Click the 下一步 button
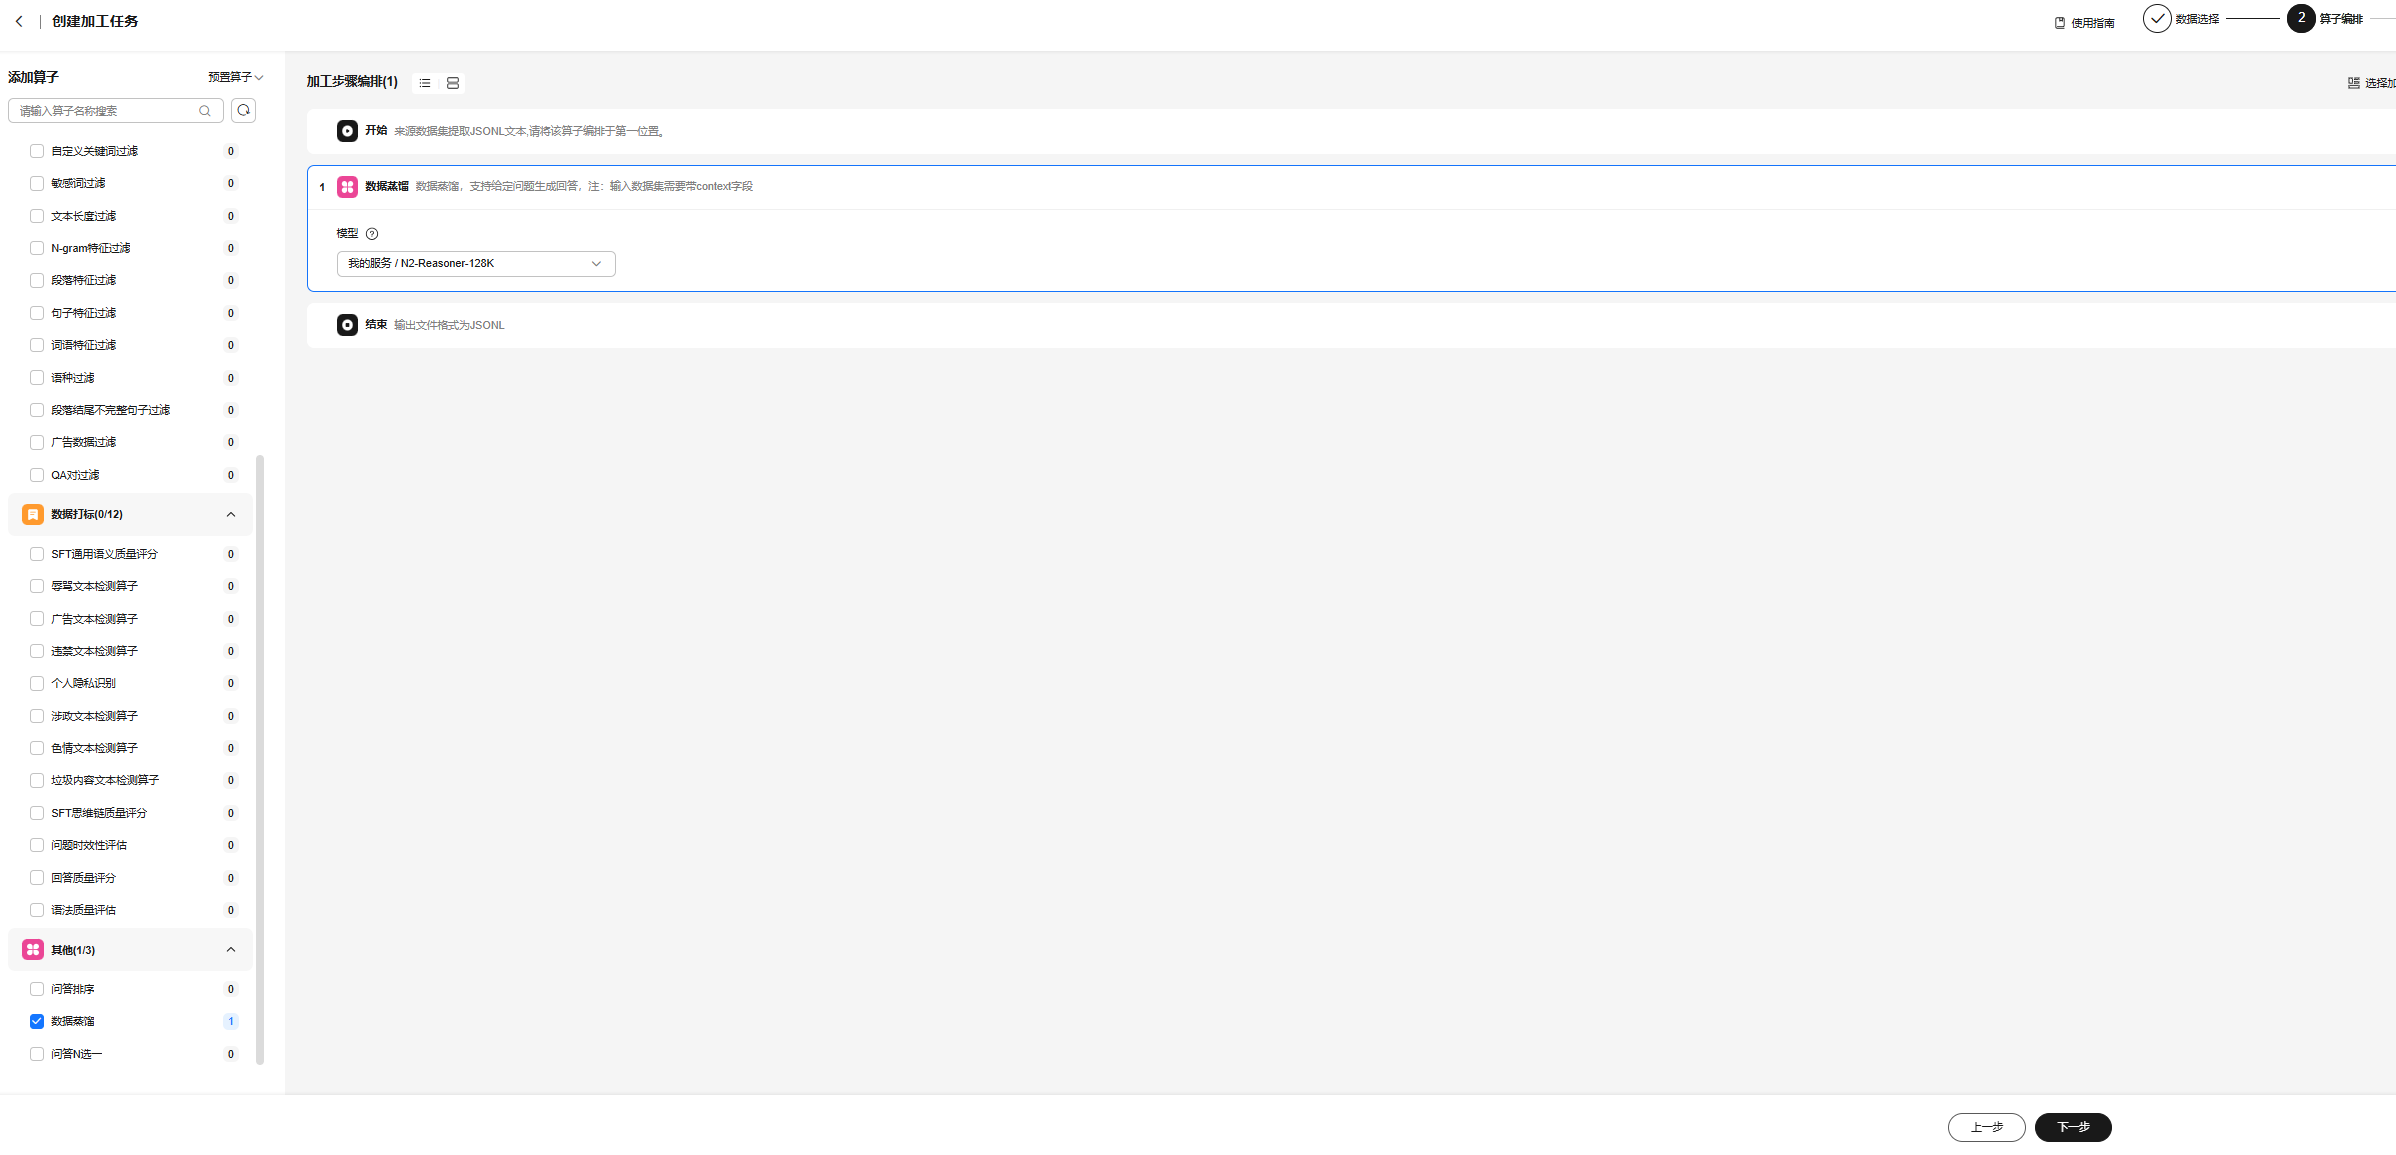 (2072, 1127)
